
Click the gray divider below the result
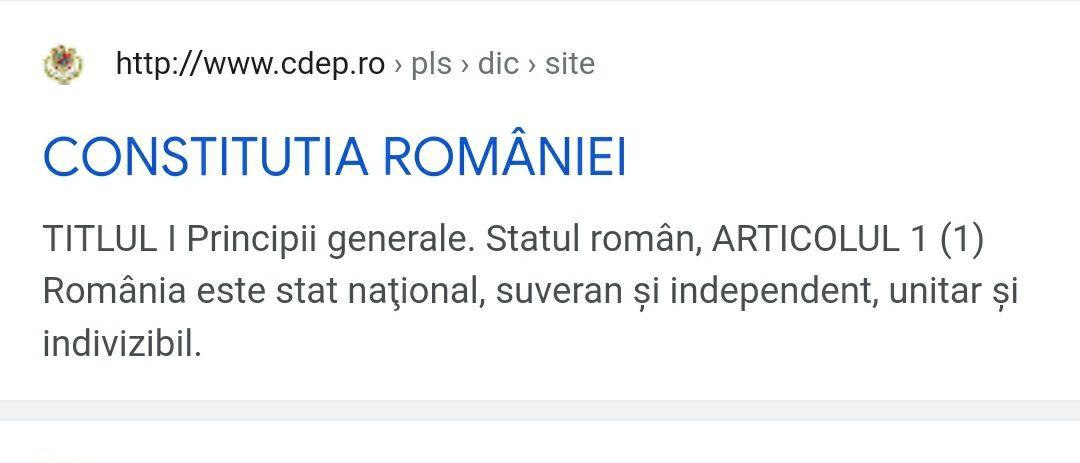click(540, 410)
